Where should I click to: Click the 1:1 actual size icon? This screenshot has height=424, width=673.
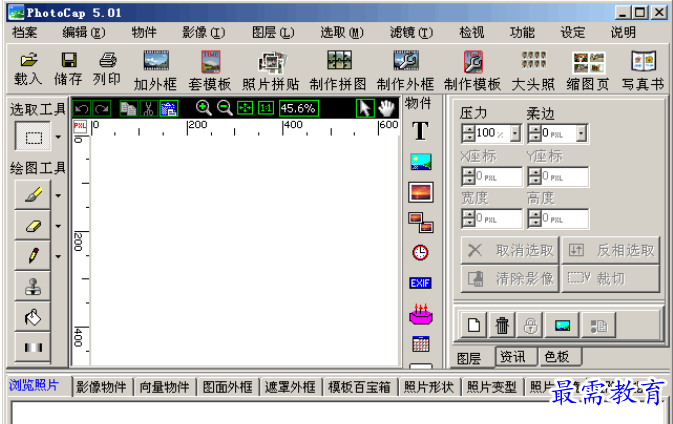pyautogui.click(x=266, y=108)
